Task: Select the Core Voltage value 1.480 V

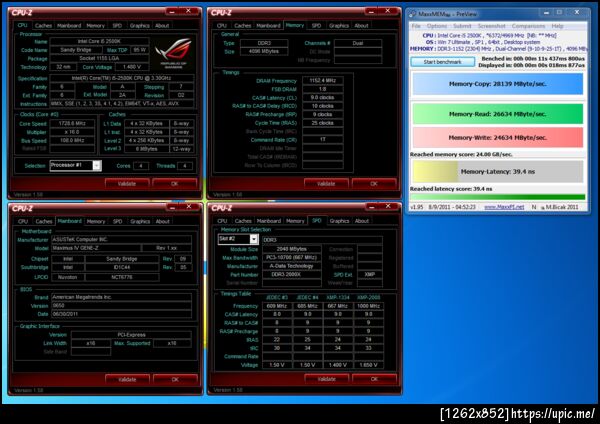Action: tap(132, 67)
